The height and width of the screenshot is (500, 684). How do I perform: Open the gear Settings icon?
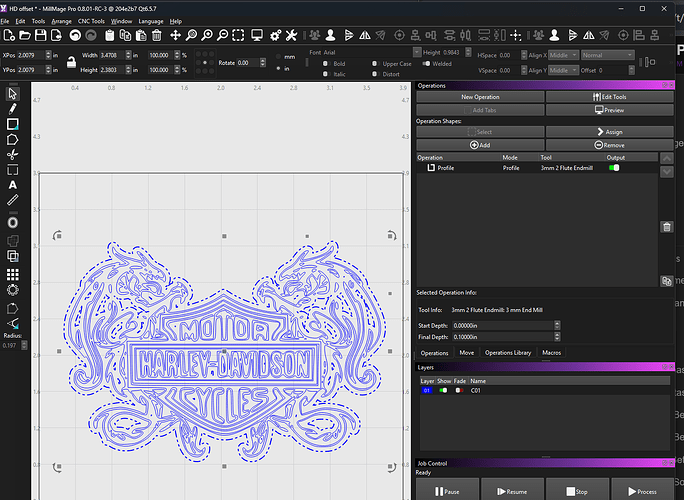pyautogui.click(x=276, y=36)
